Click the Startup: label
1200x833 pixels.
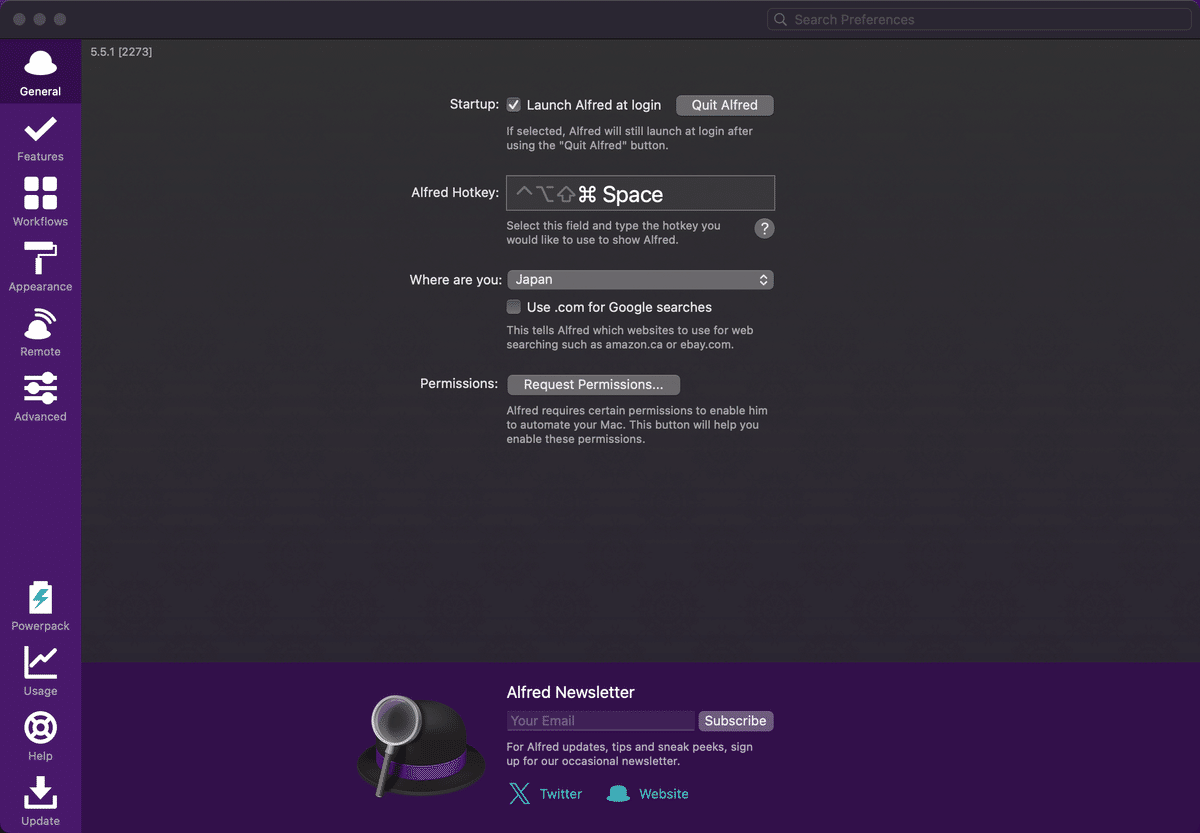coord(474,105)
